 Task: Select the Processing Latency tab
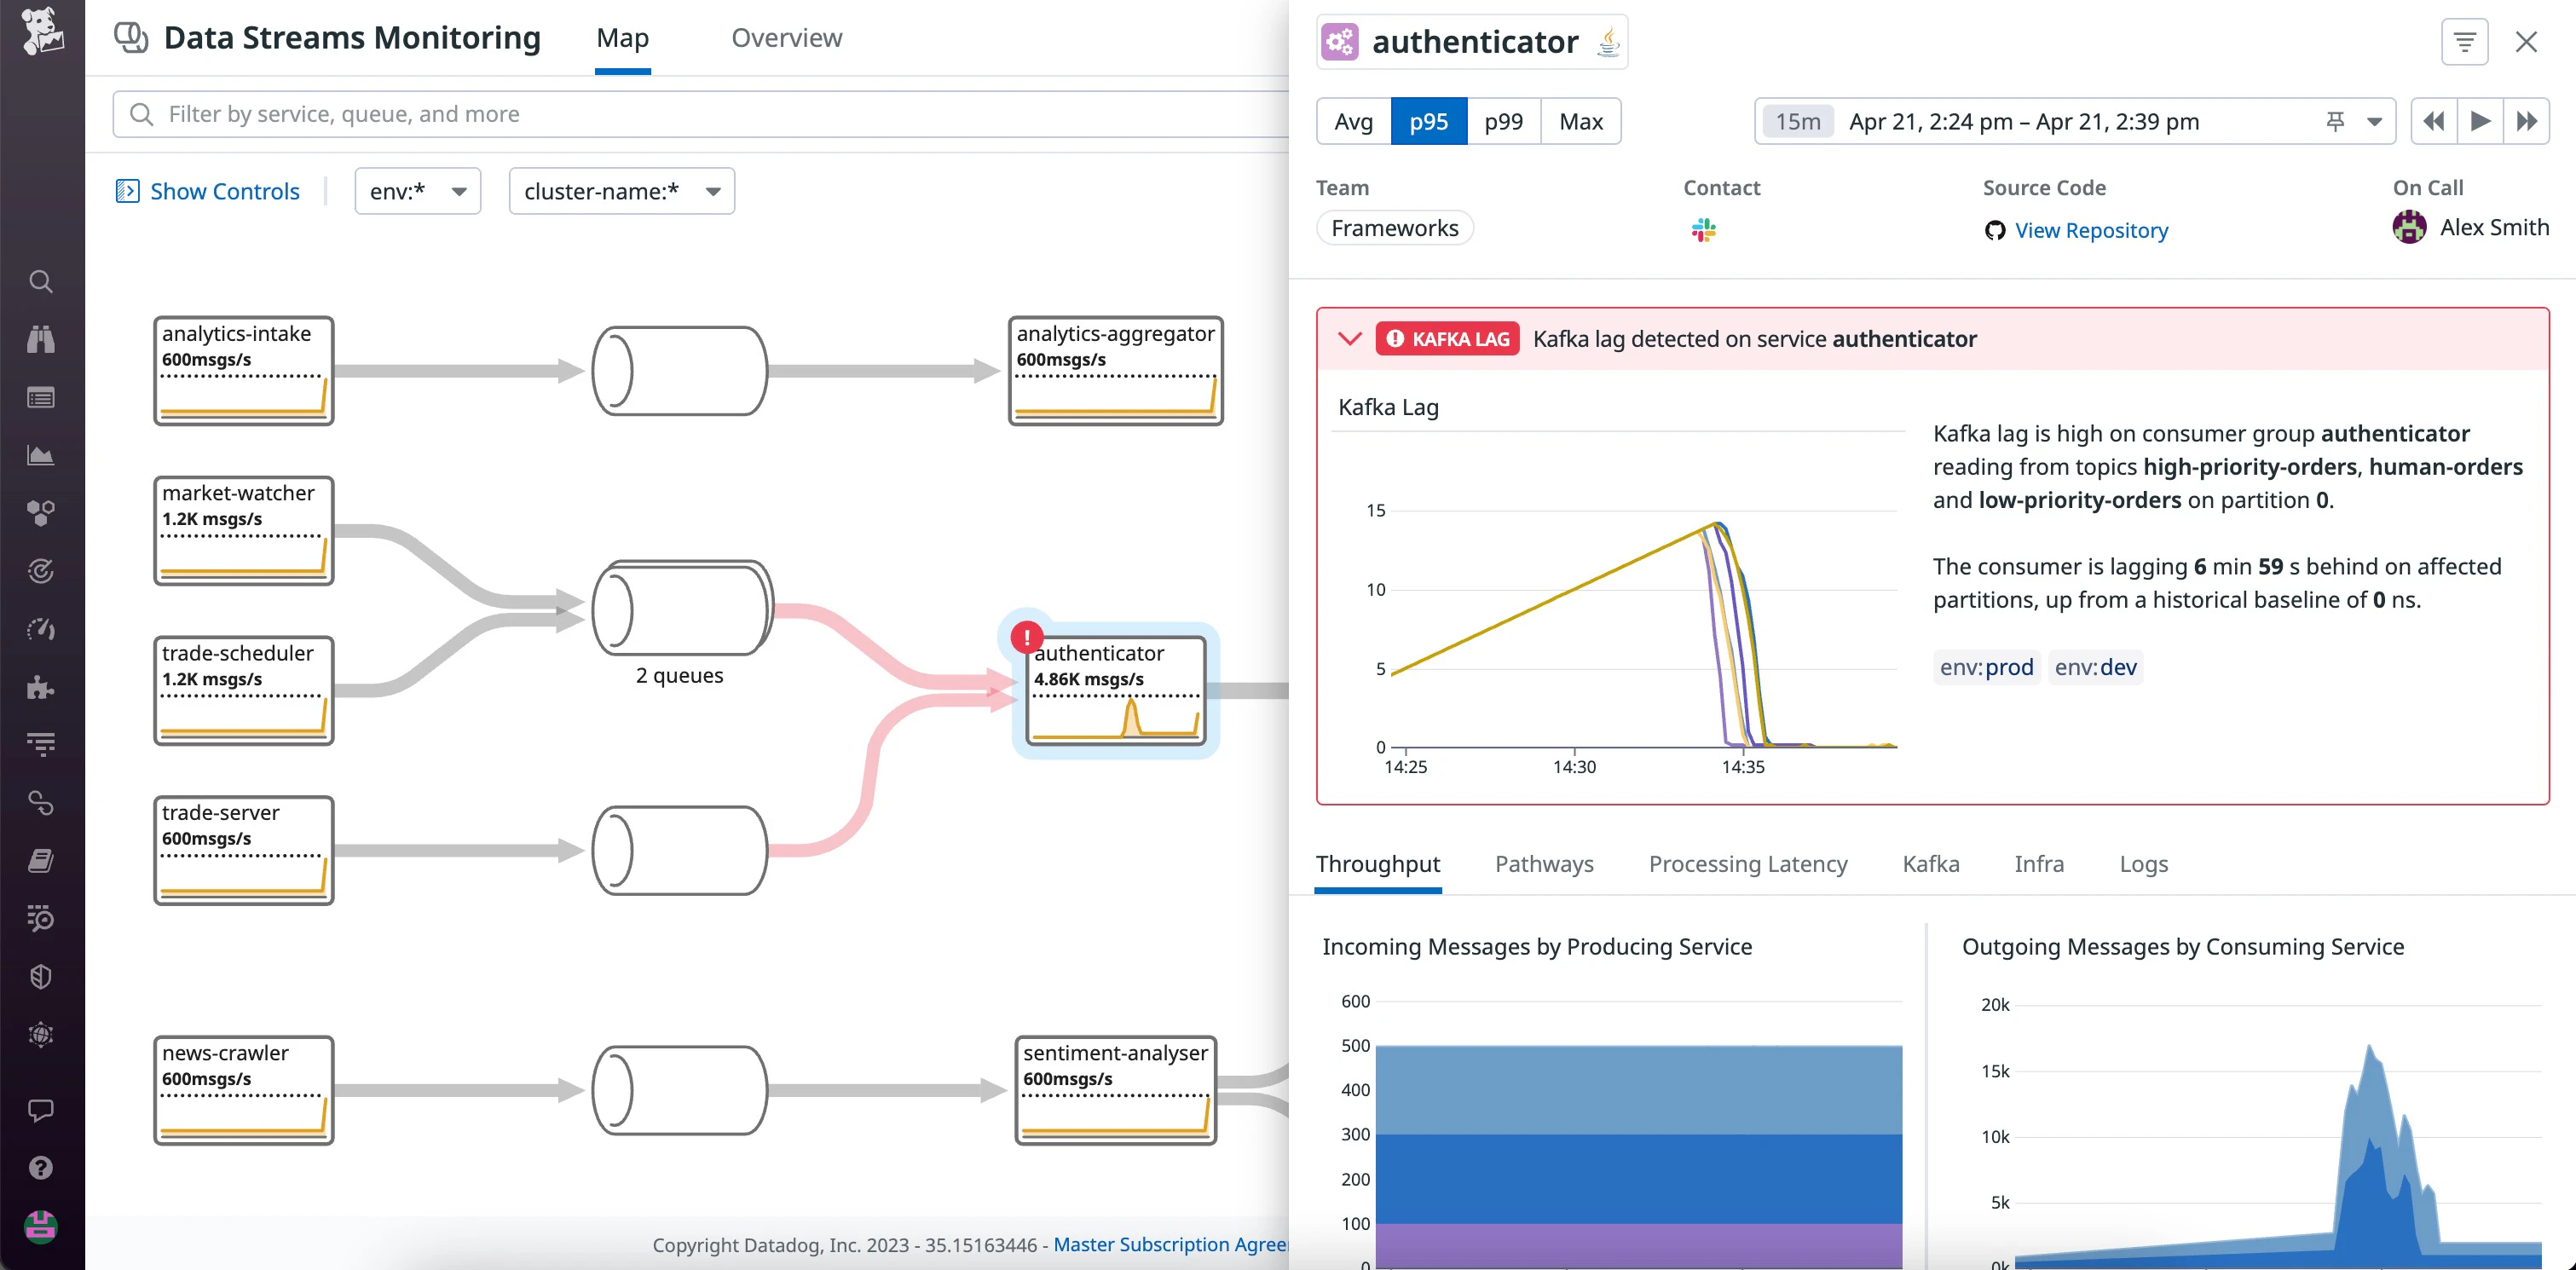(1748, 864)
